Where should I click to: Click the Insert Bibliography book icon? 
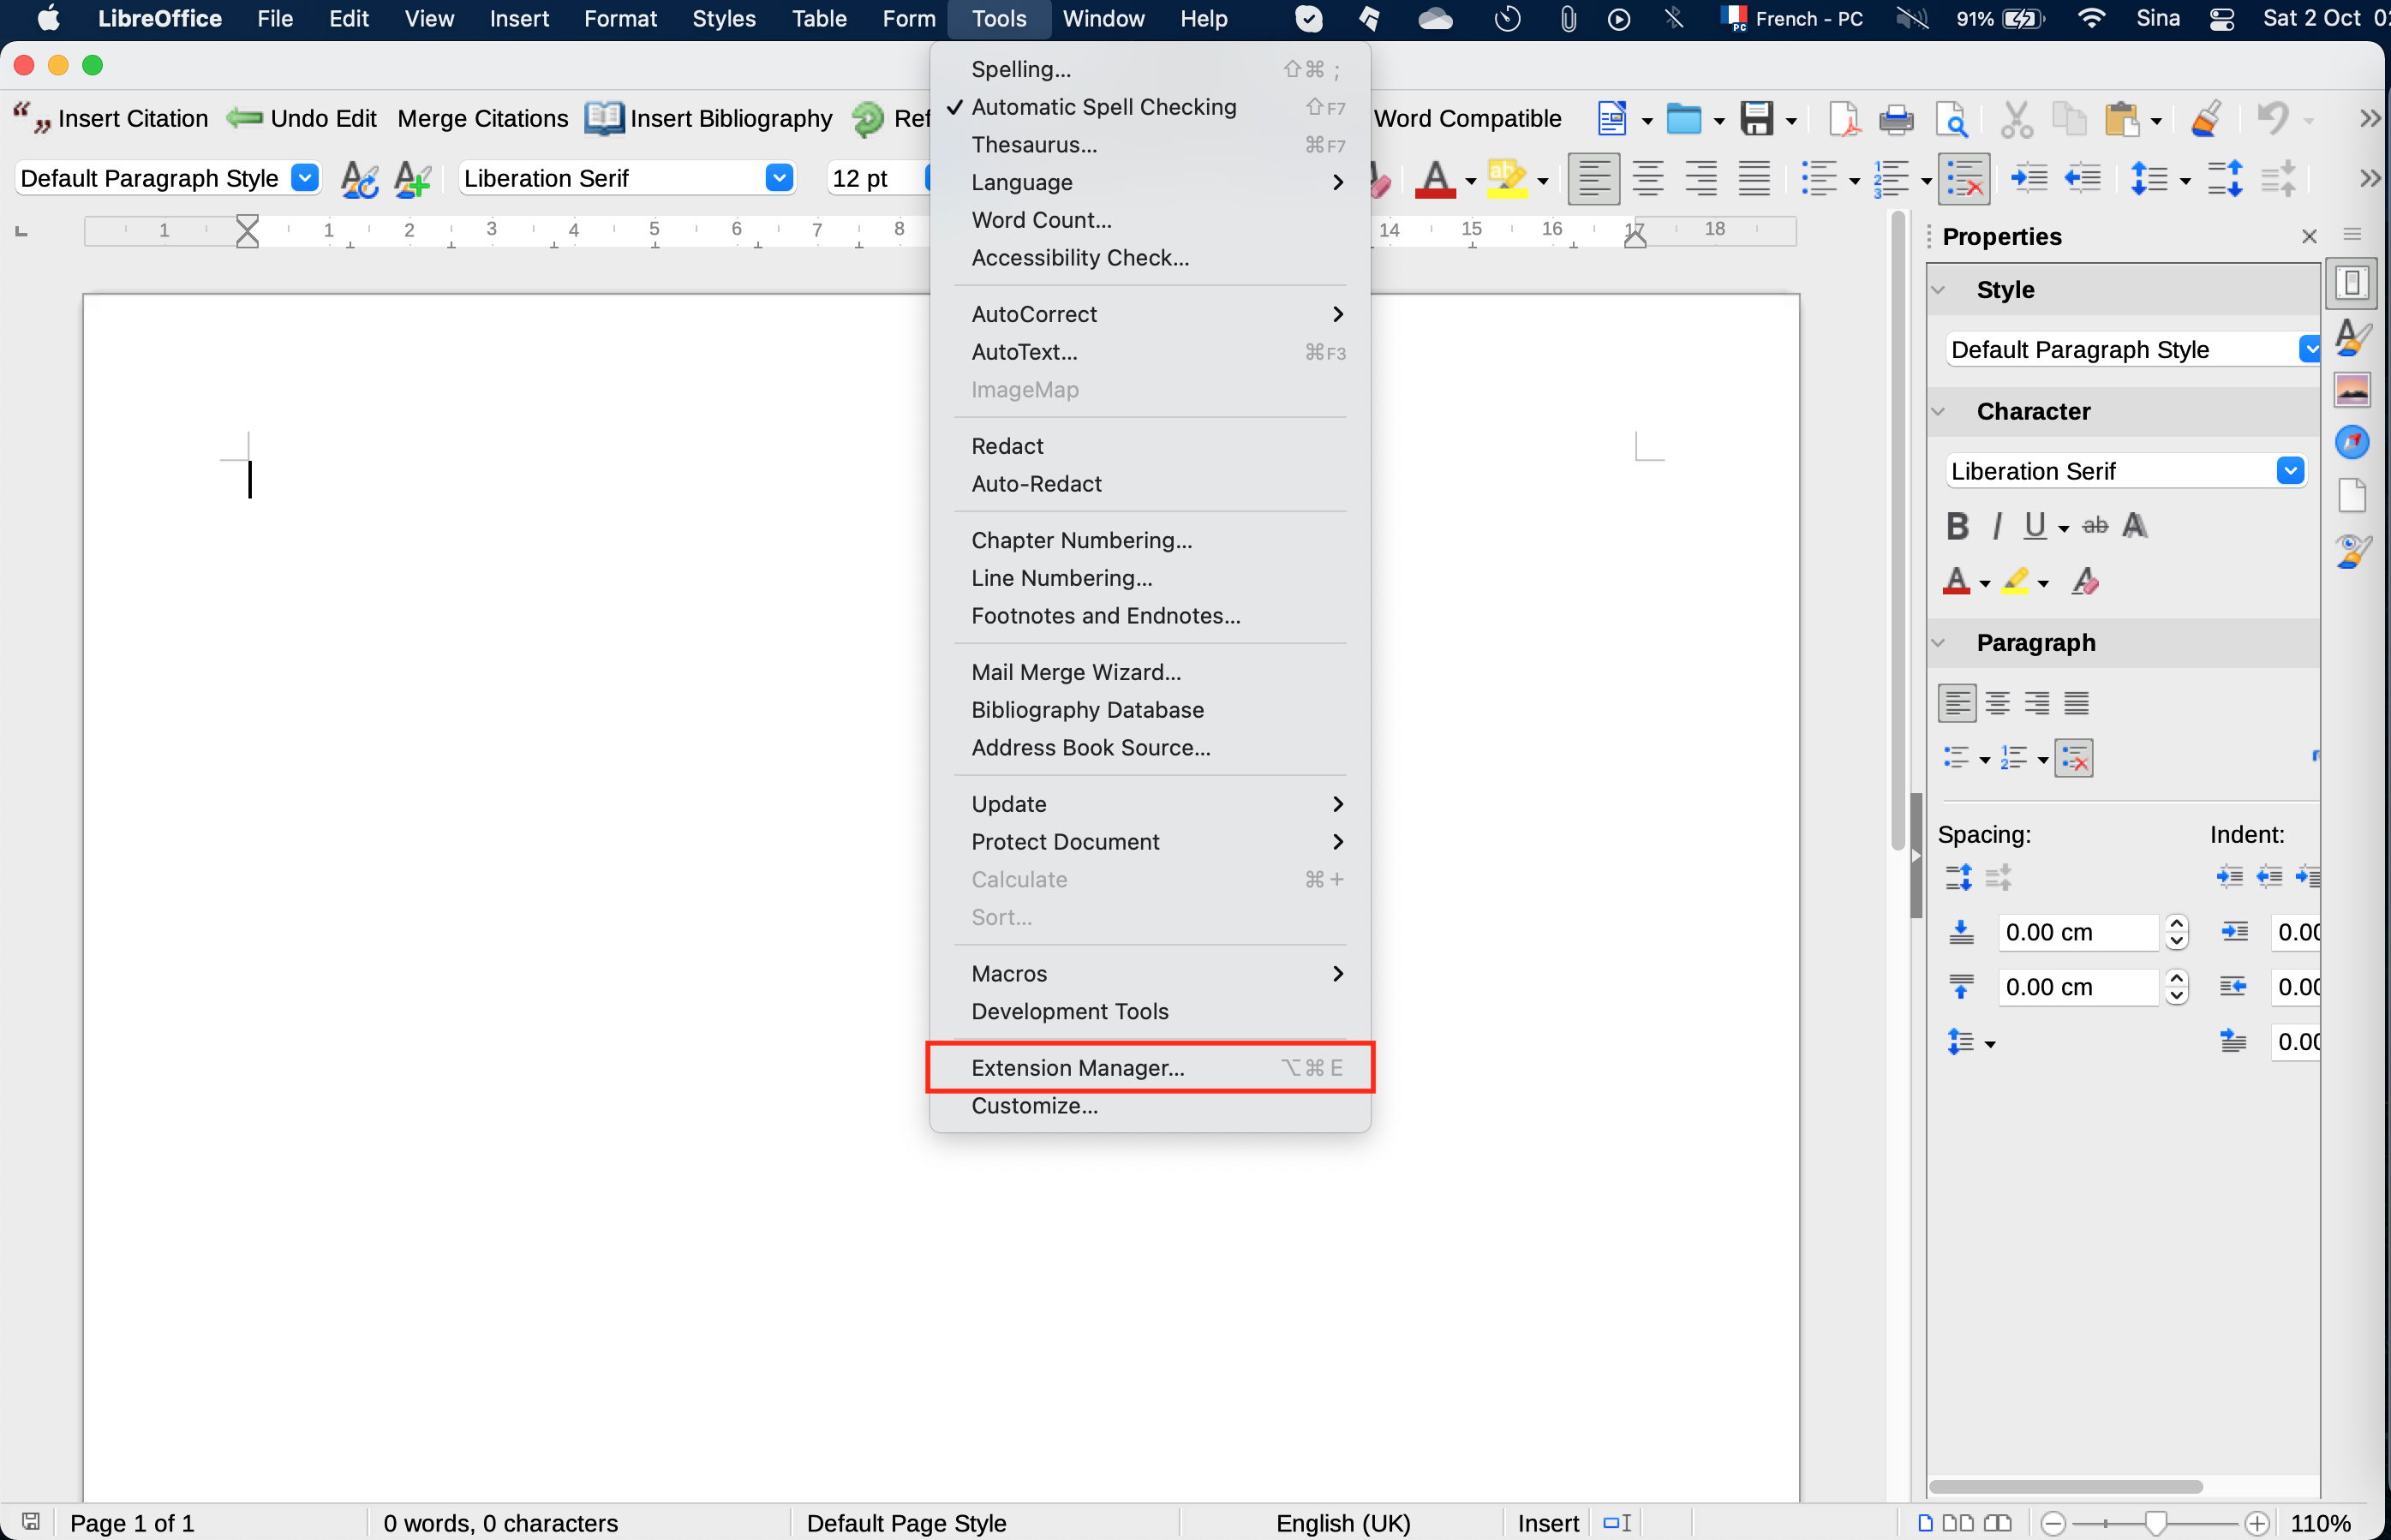pos(604,119)
